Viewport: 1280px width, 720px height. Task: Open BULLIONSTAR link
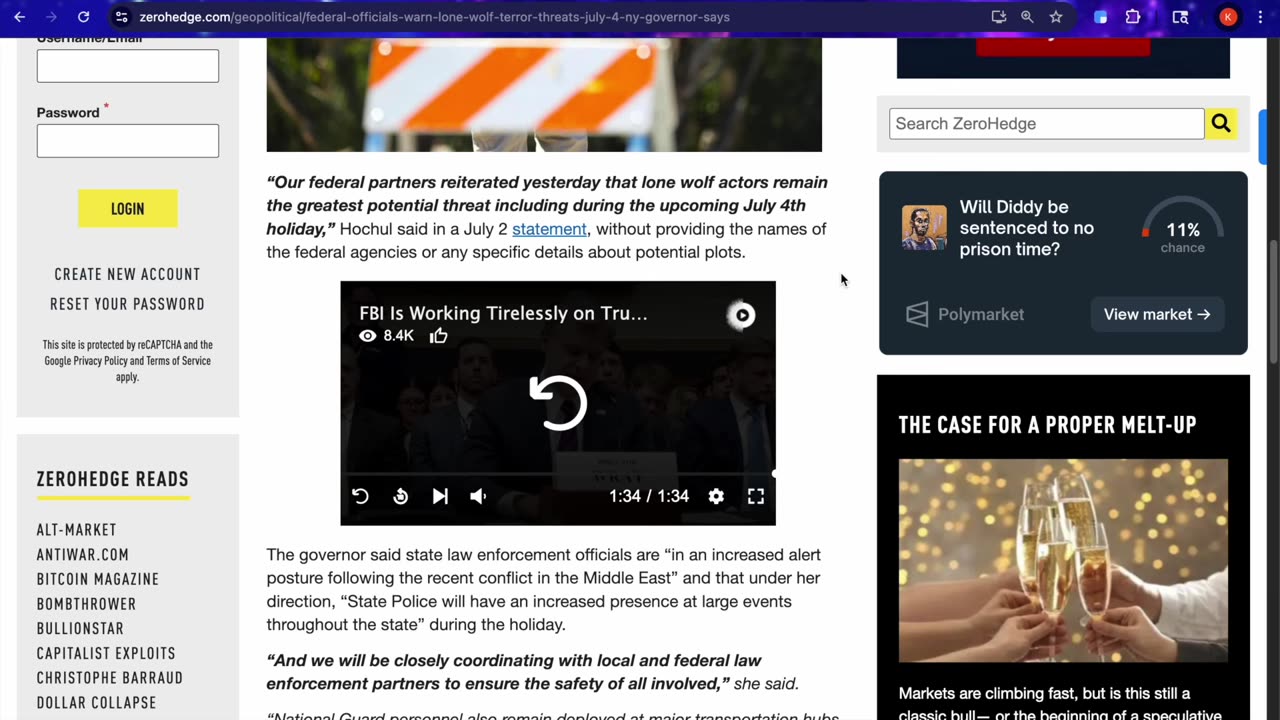point(80,629)
